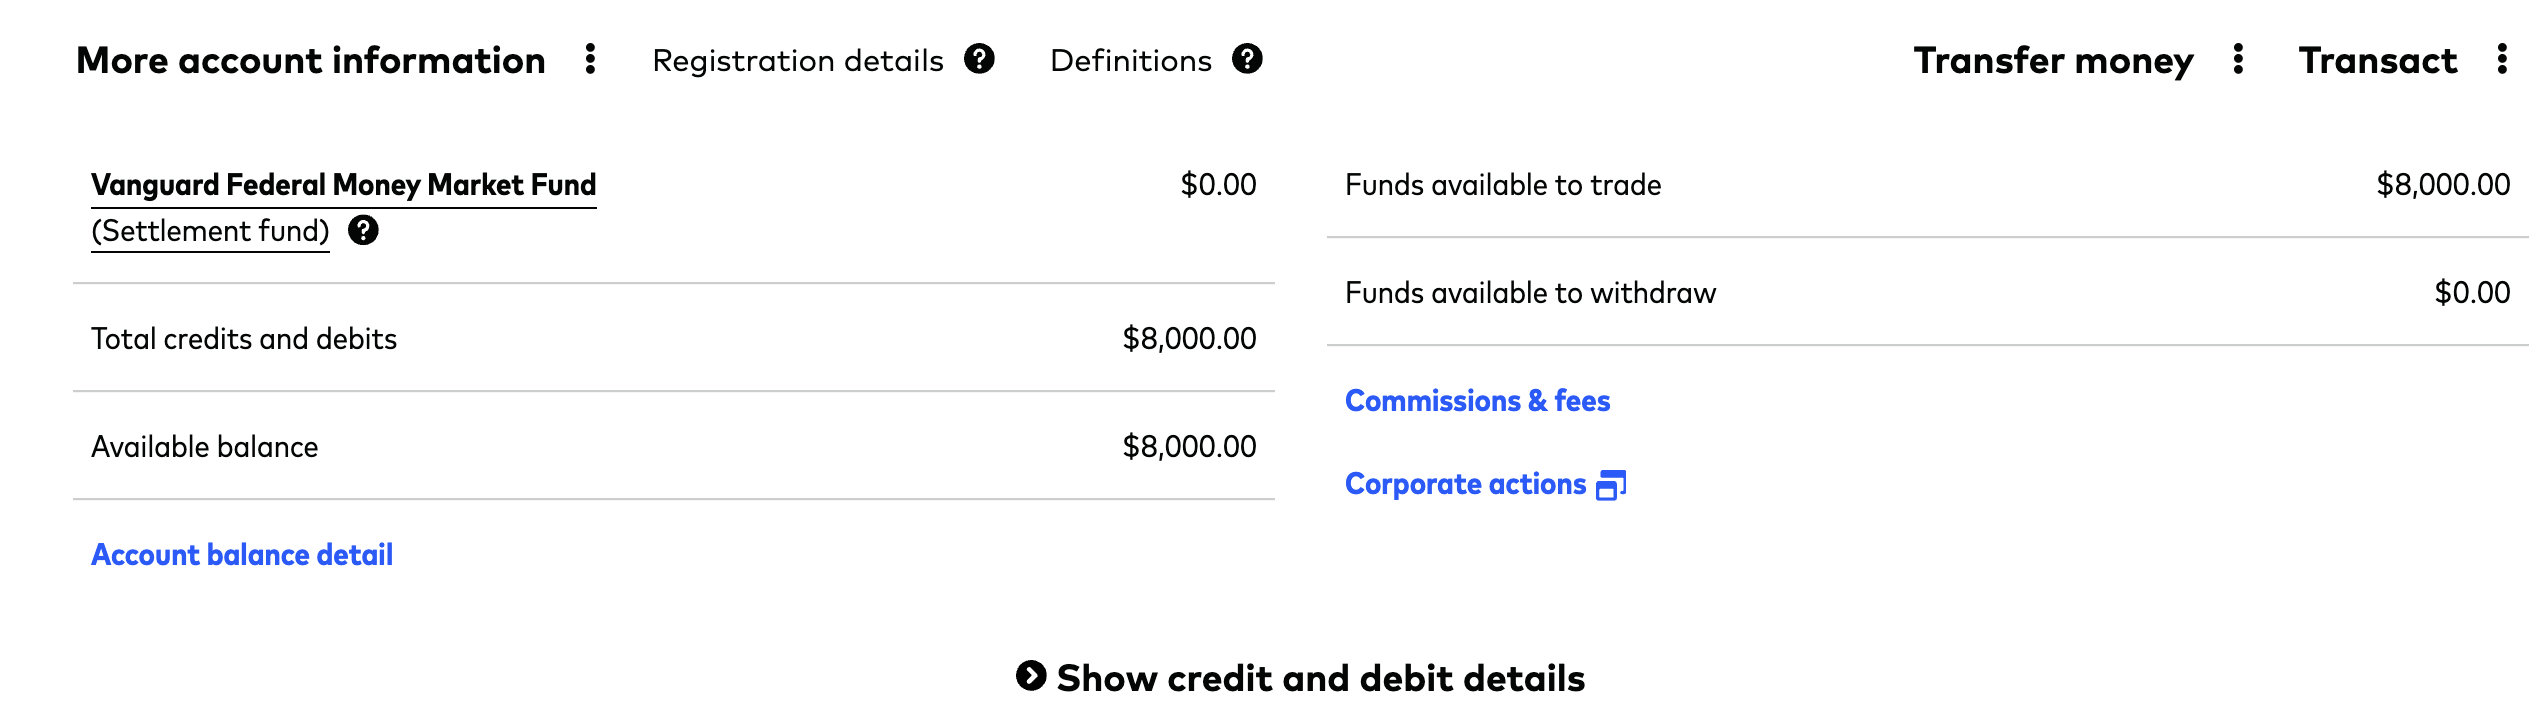Click Settlement fund help icon

tap(363, 231)
